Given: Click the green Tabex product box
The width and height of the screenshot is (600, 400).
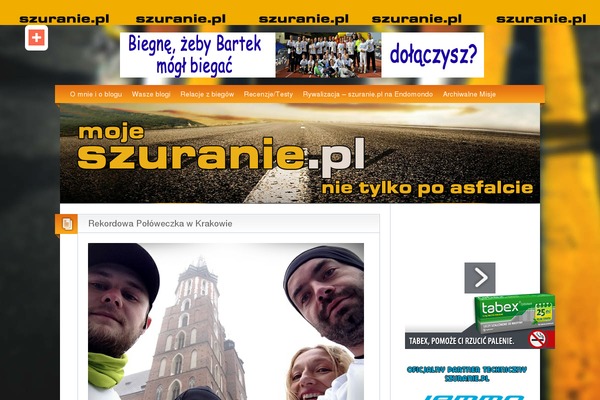Looking at the screenshot, I should (513, 314).
